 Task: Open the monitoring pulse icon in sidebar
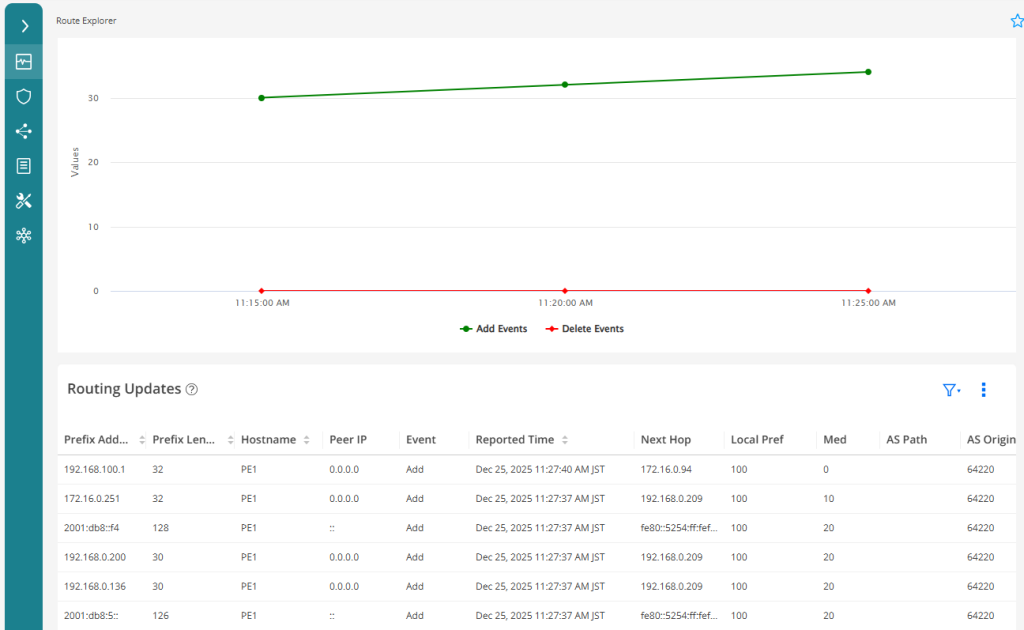[x=24, y=62]
